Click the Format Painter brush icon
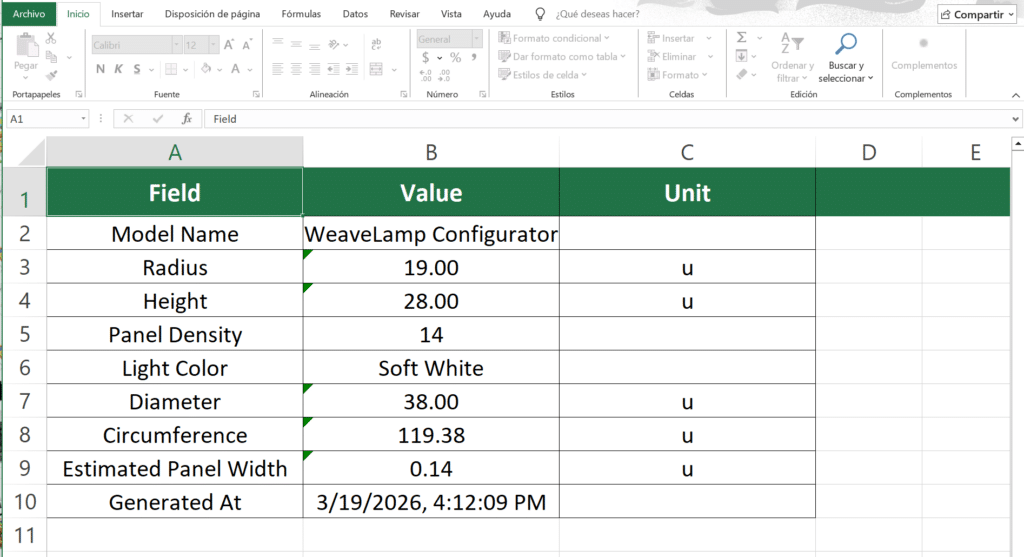Viewport: 1024px width, 557px height. (x=51, y=74)
